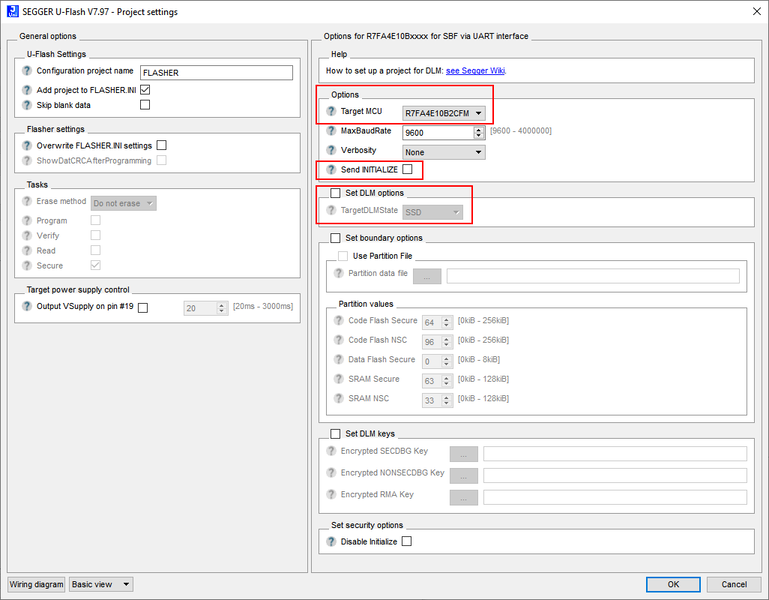The height and width of the screenshot is (600, 769).
Task: Confirm settings with the OK button
Action: pyautogui.click(x=673, y=584)
